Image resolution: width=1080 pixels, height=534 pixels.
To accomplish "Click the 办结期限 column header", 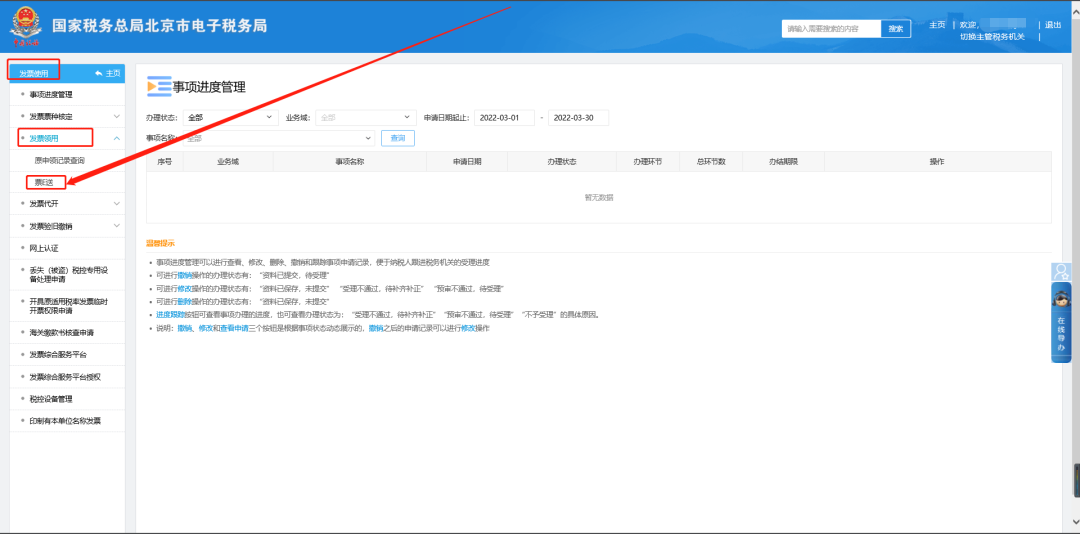I will [784, 161].
